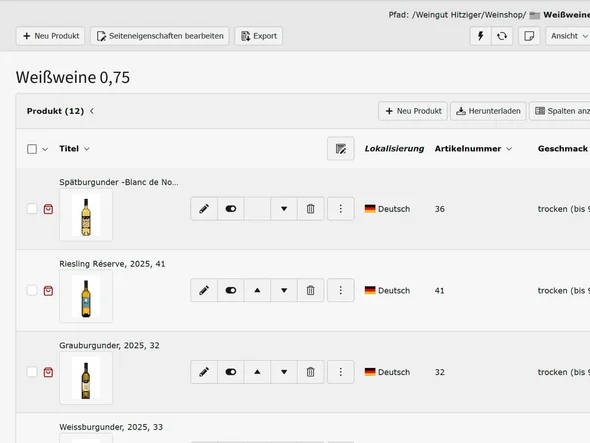The width and height of the screenshot is (590, 443).
Task: Click Artikelnummer value 36
Action: pyautogui.click(x=439, y=209)
